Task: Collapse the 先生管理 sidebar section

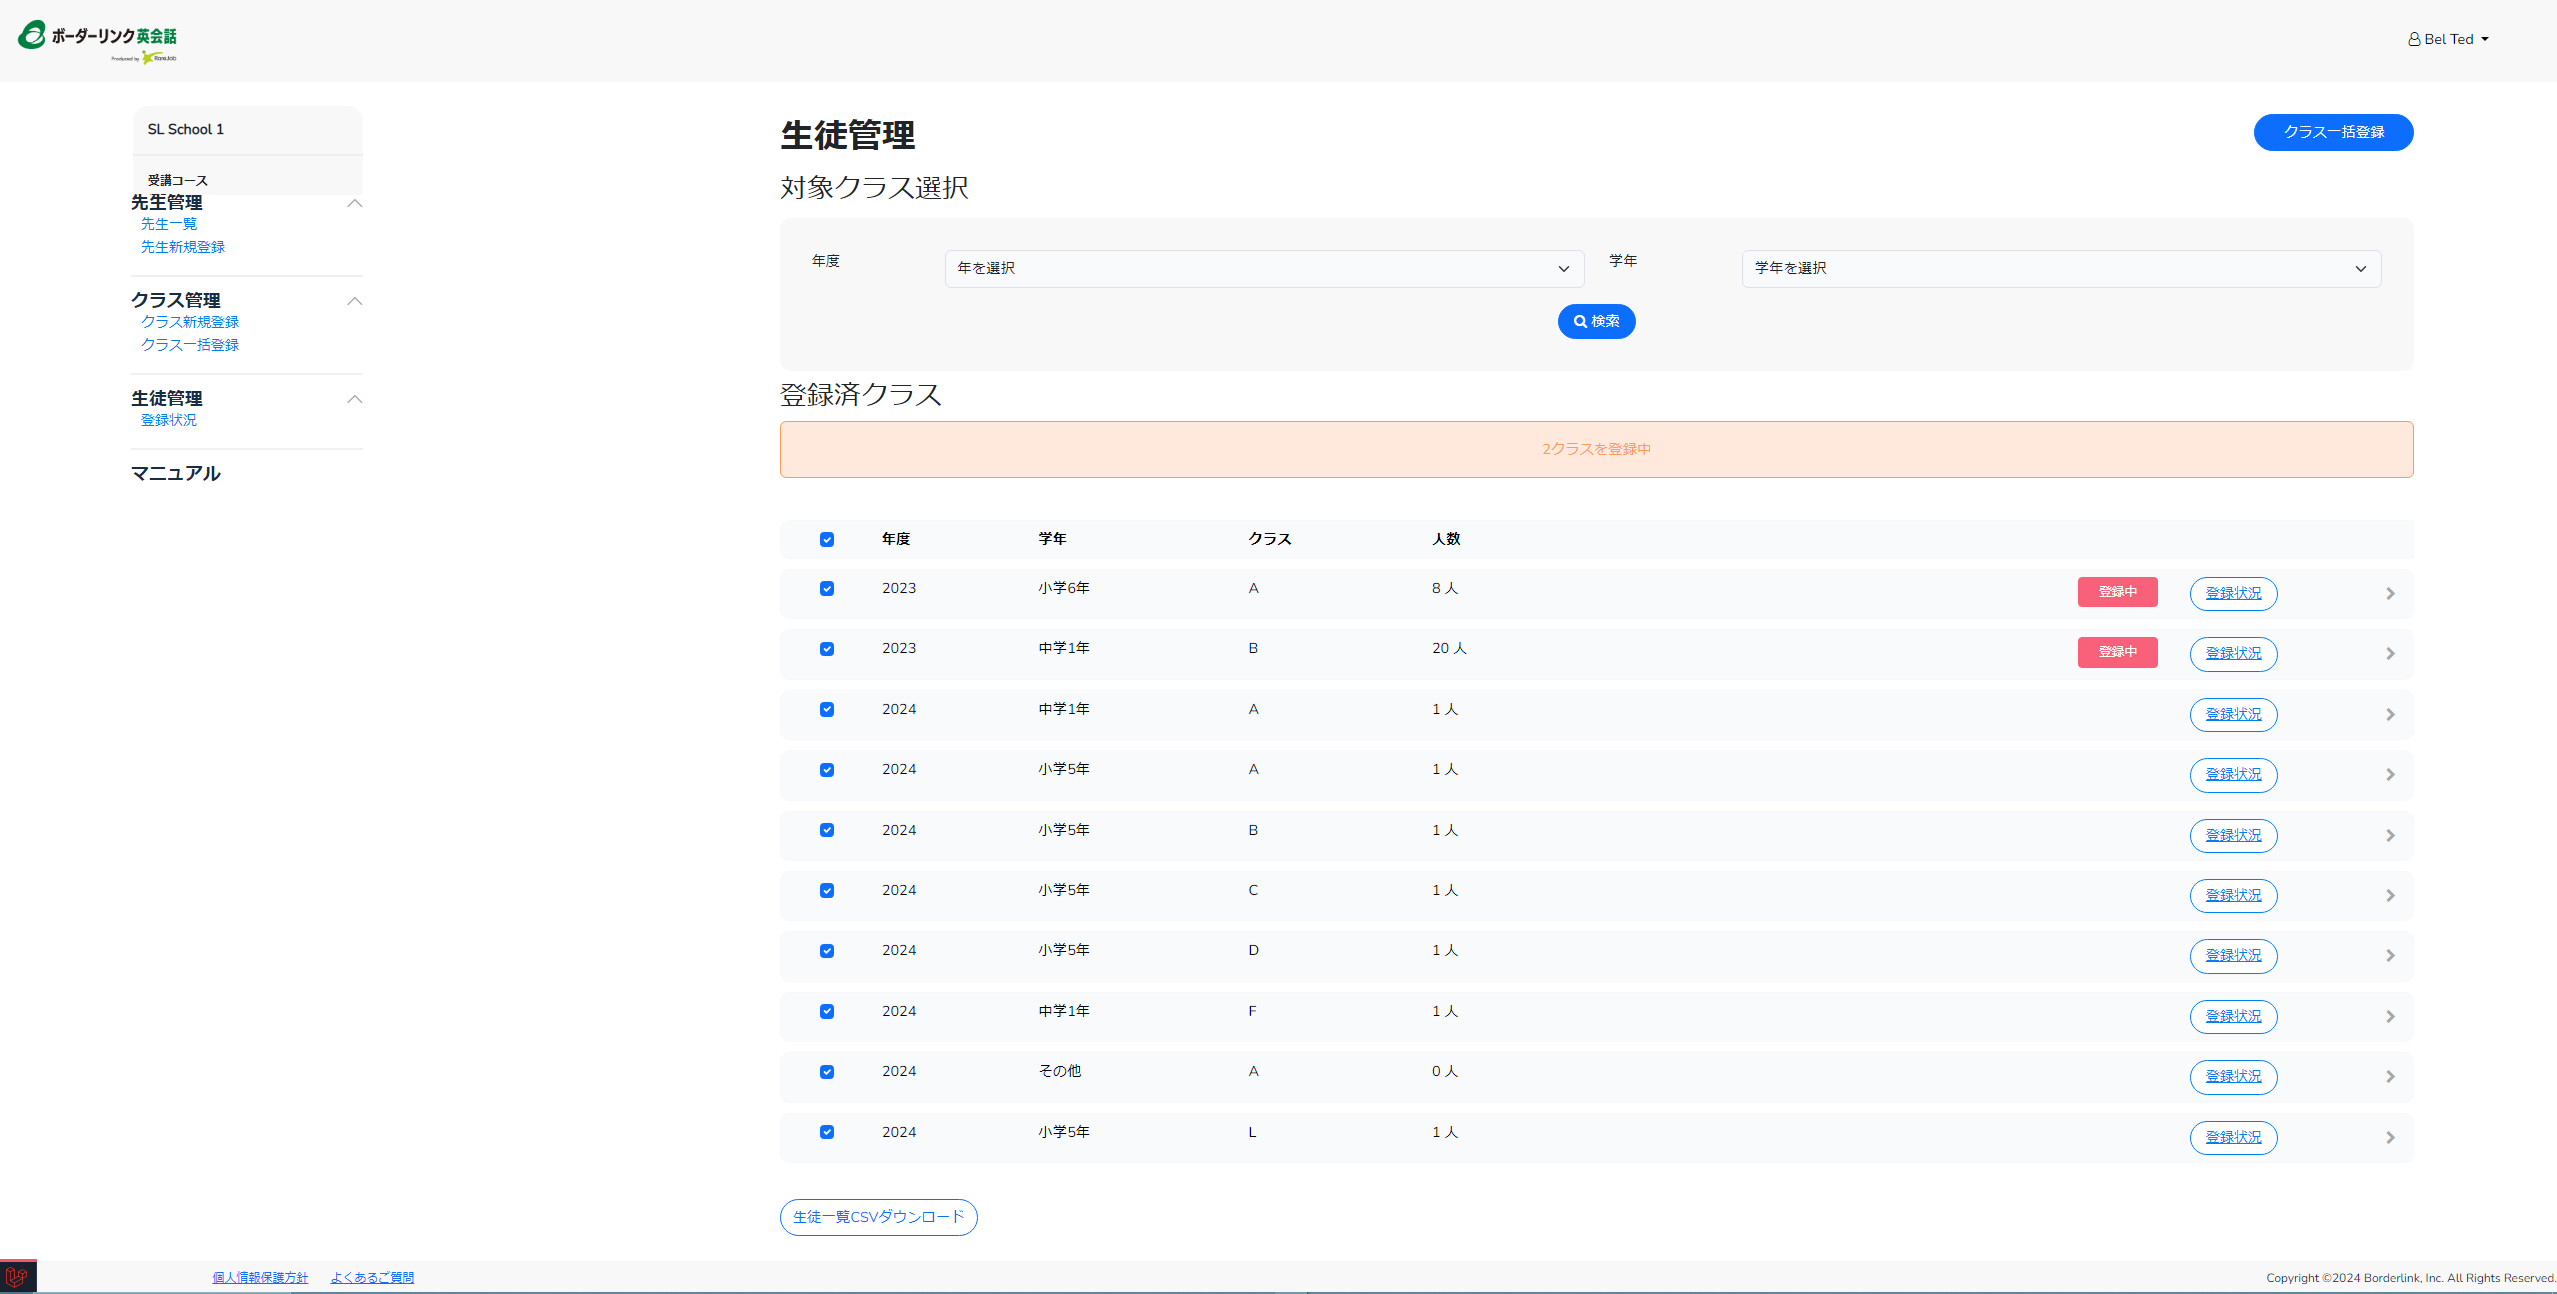Action: [354, 203]
